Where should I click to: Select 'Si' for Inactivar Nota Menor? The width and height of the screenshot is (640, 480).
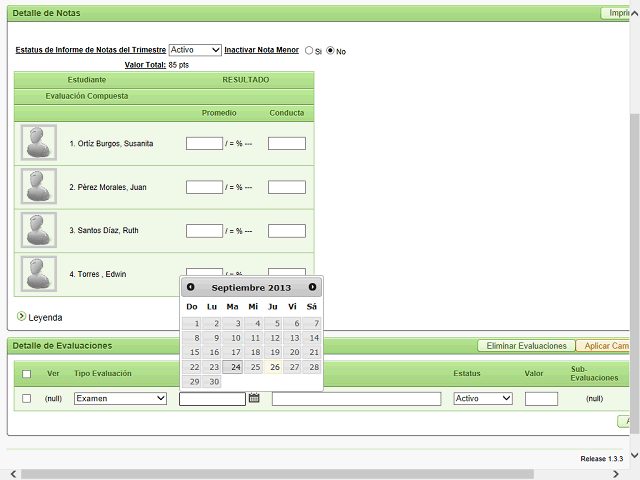tap(308, 51)
